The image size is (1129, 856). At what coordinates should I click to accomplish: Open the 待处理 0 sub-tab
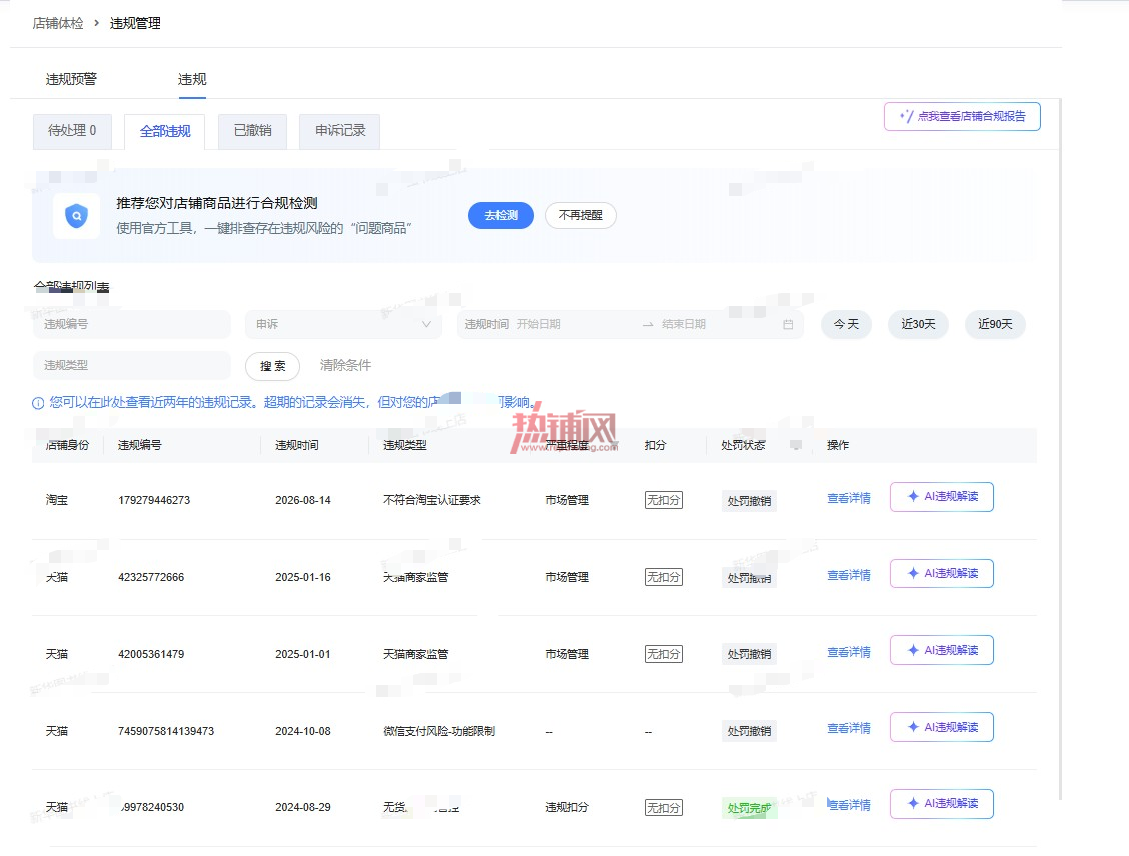tap(72, 131)
